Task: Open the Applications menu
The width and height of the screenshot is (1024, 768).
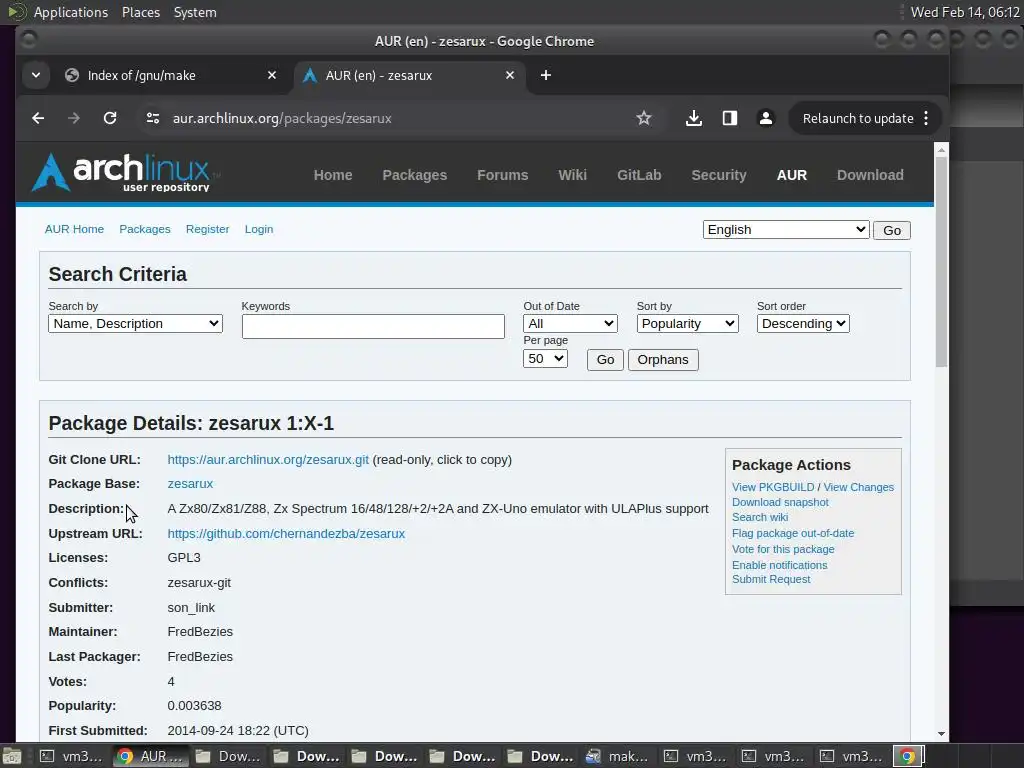Action: (71, 12)
